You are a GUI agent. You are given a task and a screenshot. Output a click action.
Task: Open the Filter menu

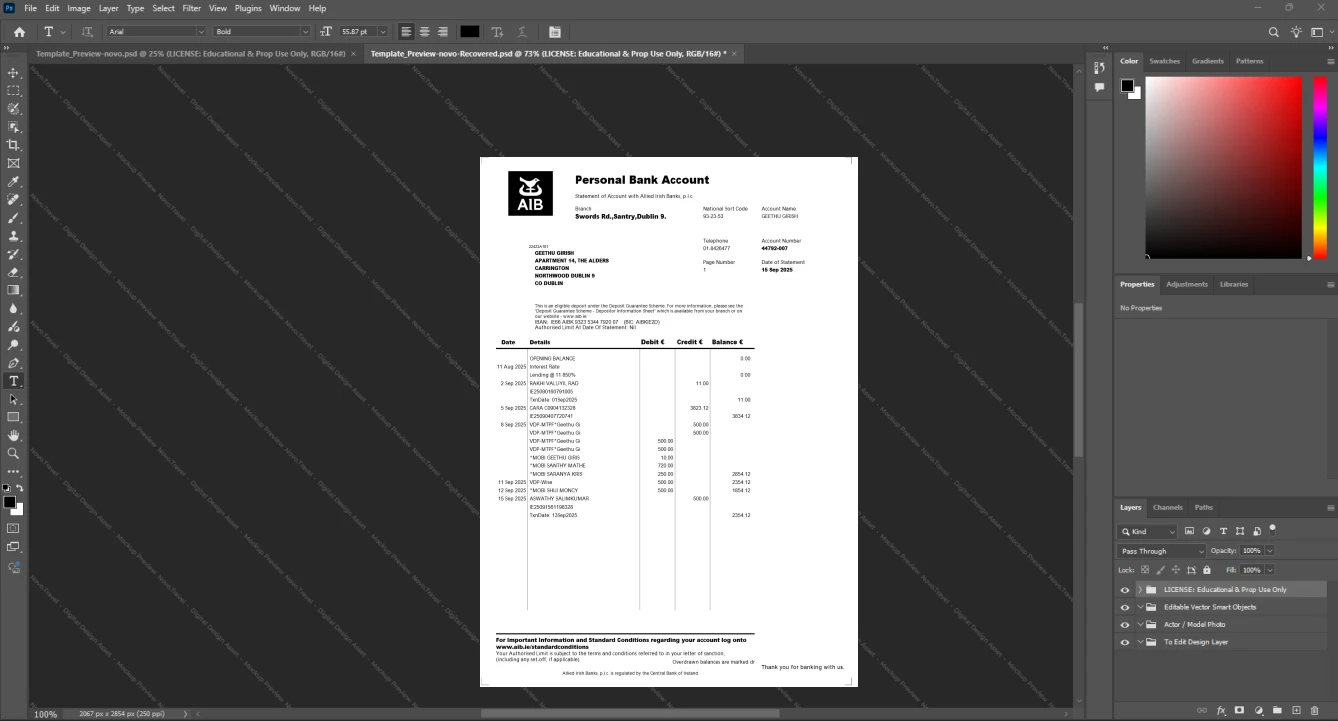coord(191,8)
